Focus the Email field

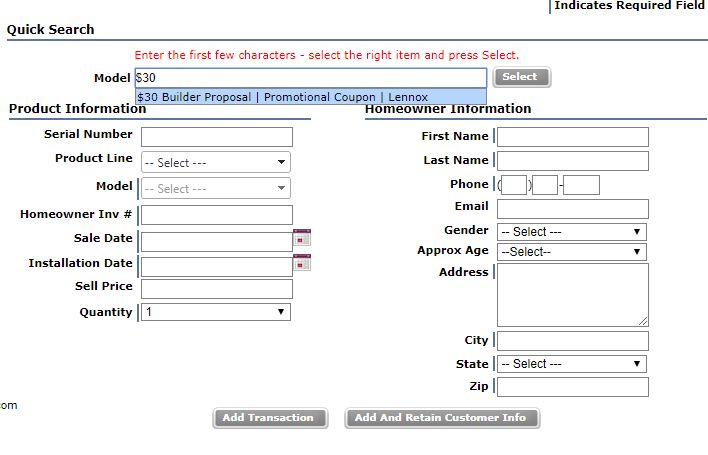(x=573, y=209)
